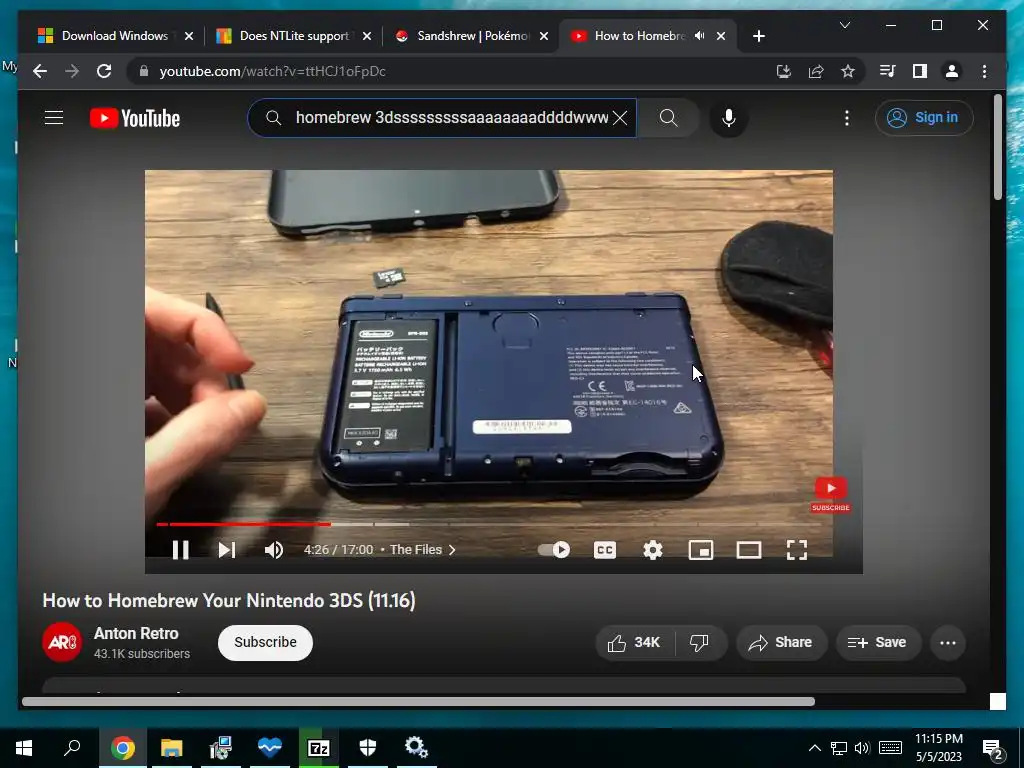The image size is (1024, 768).
Task: Go to YouTube home via logo
Action: point(135,118)
